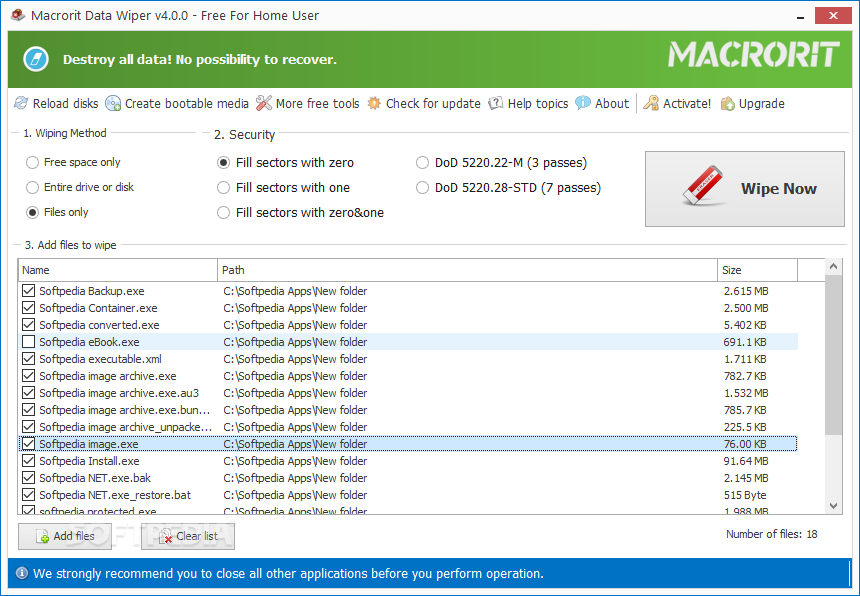Click Activate! in the toolbar

pyautogui.click(x=687, y=104)
